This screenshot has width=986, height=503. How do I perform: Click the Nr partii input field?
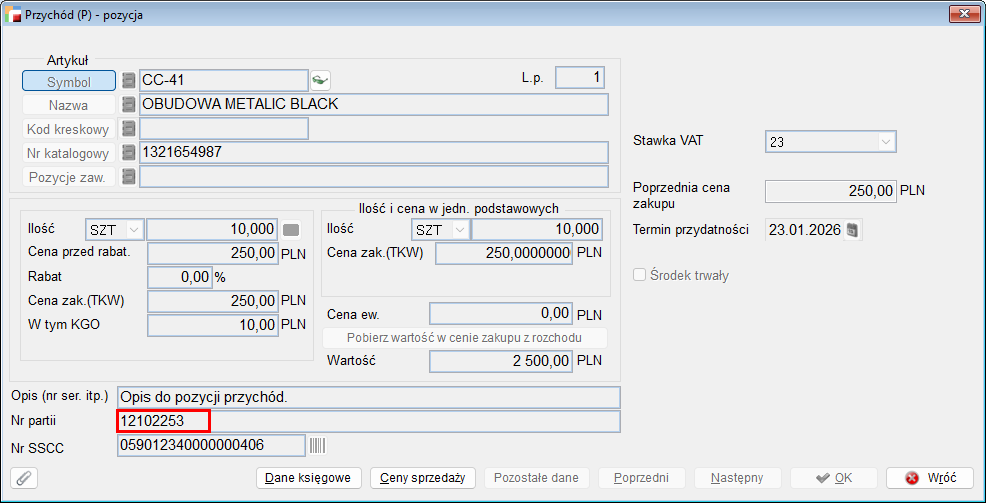(x=368, y=422)
